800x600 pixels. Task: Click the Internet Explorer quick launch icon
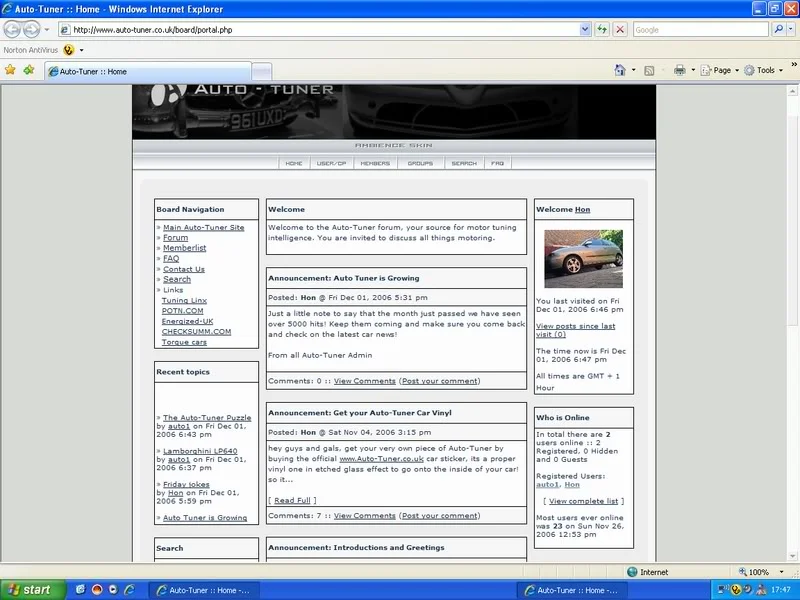[x=130, y=590]
